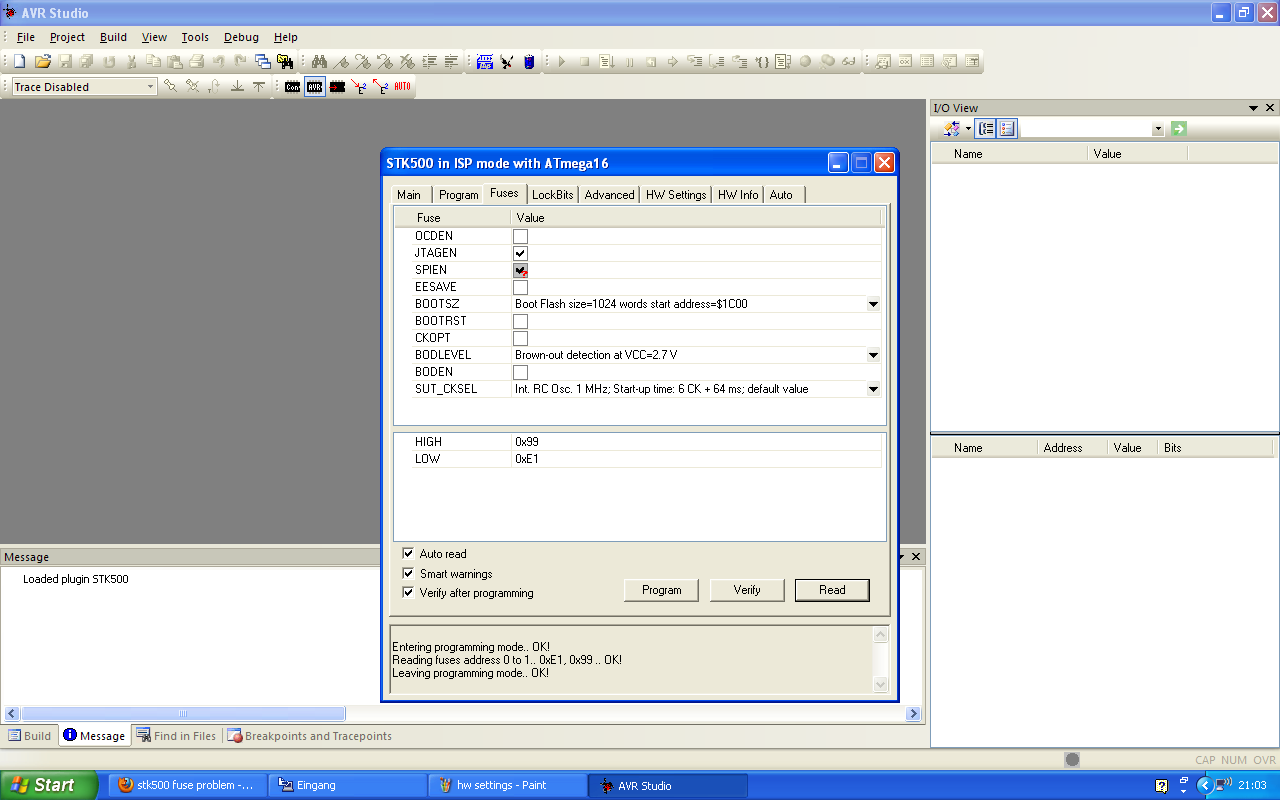
Task: Open the BODLEVEL brown-out dropdown
Action: 873,355
